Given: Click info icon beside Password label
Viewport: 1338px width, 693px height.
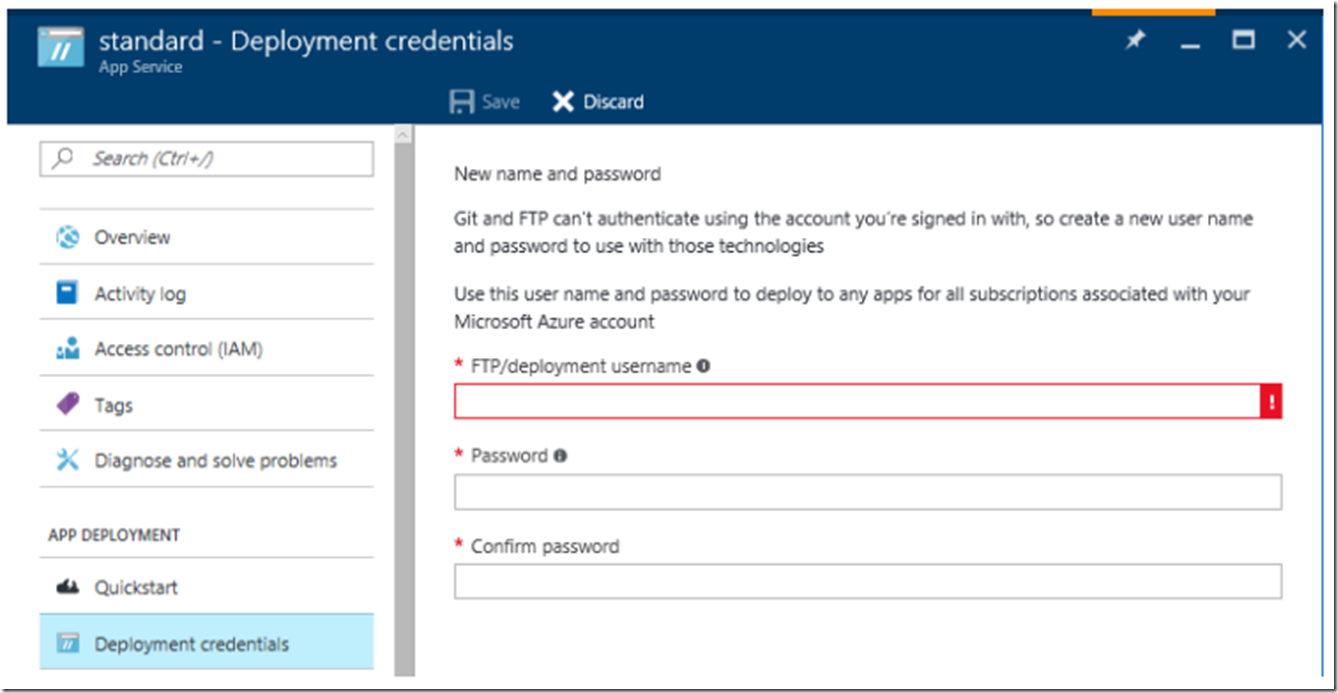Looking at the screenshot, I should point(560,456).
